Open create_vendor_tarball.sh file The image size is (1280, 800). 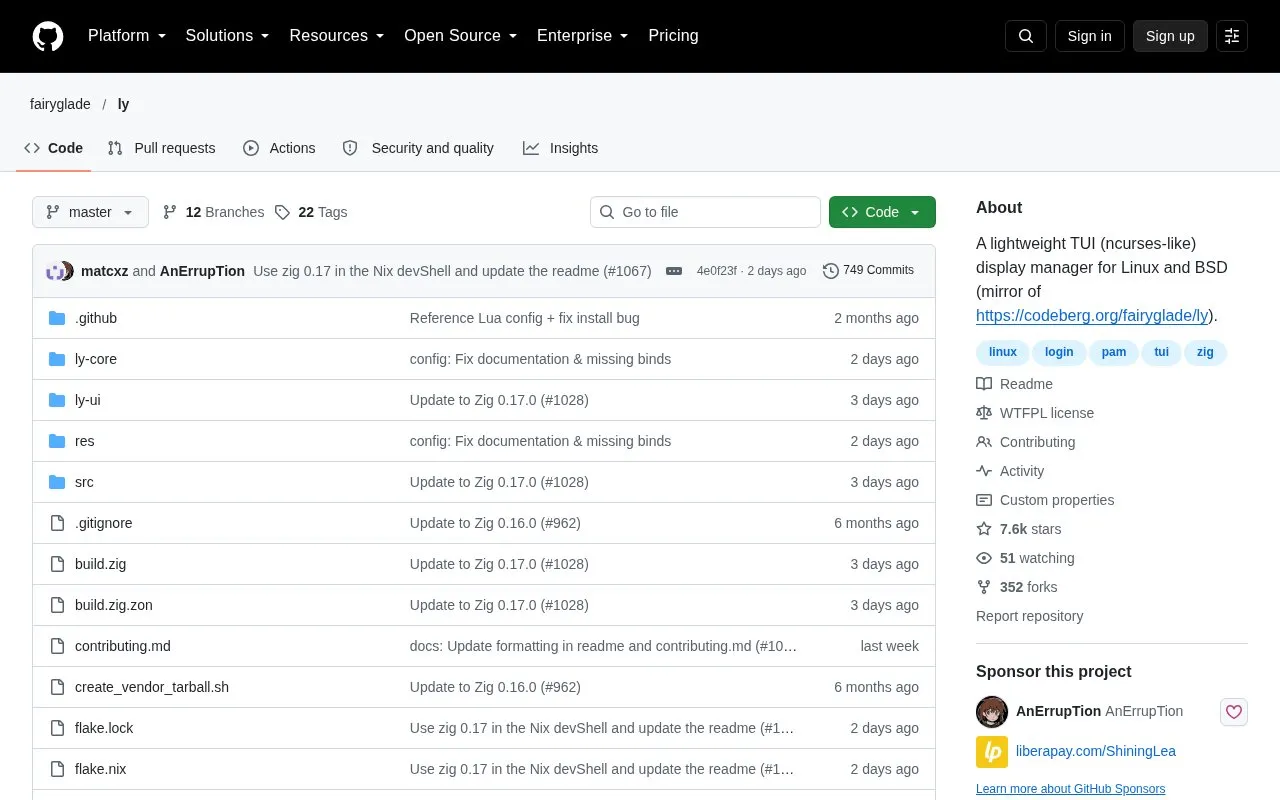152,687
